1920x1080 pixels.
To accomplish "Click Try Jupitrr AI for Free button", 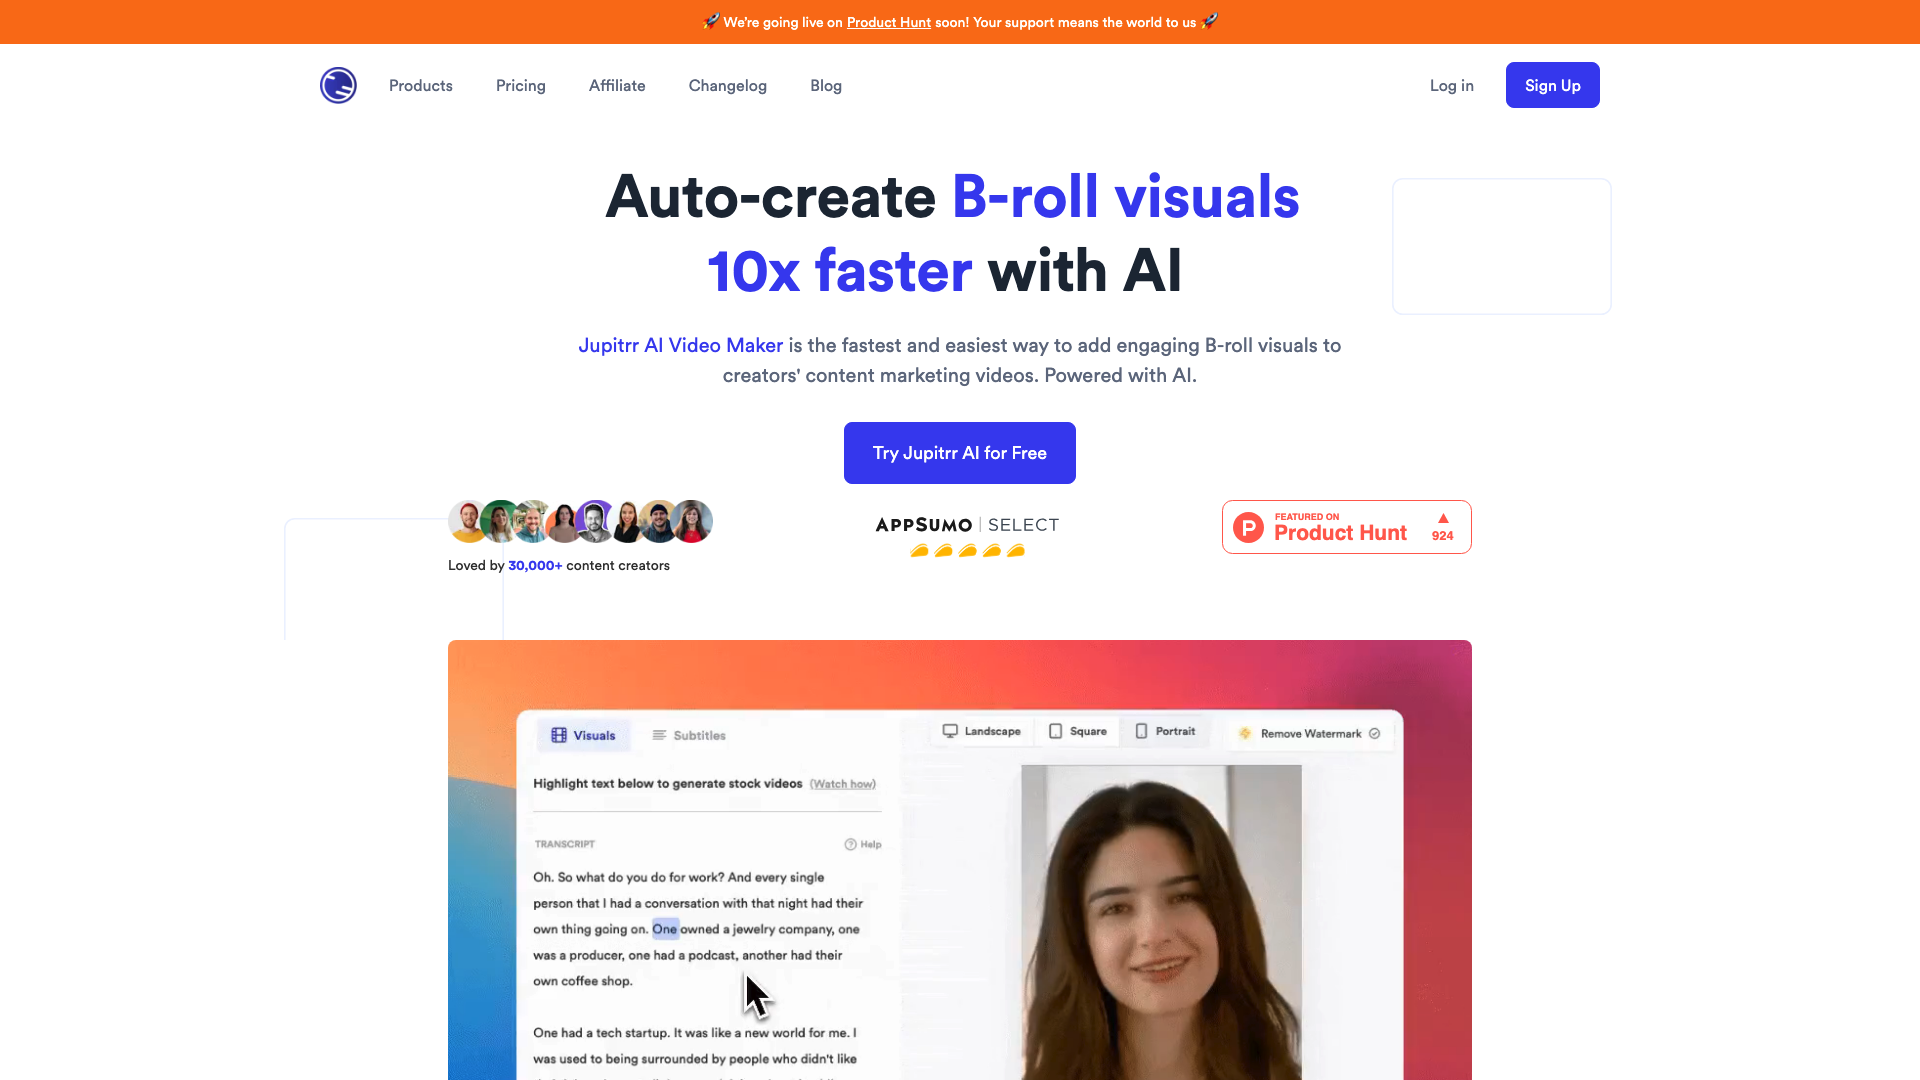I will pyautogui.click(x=960, y=452).
